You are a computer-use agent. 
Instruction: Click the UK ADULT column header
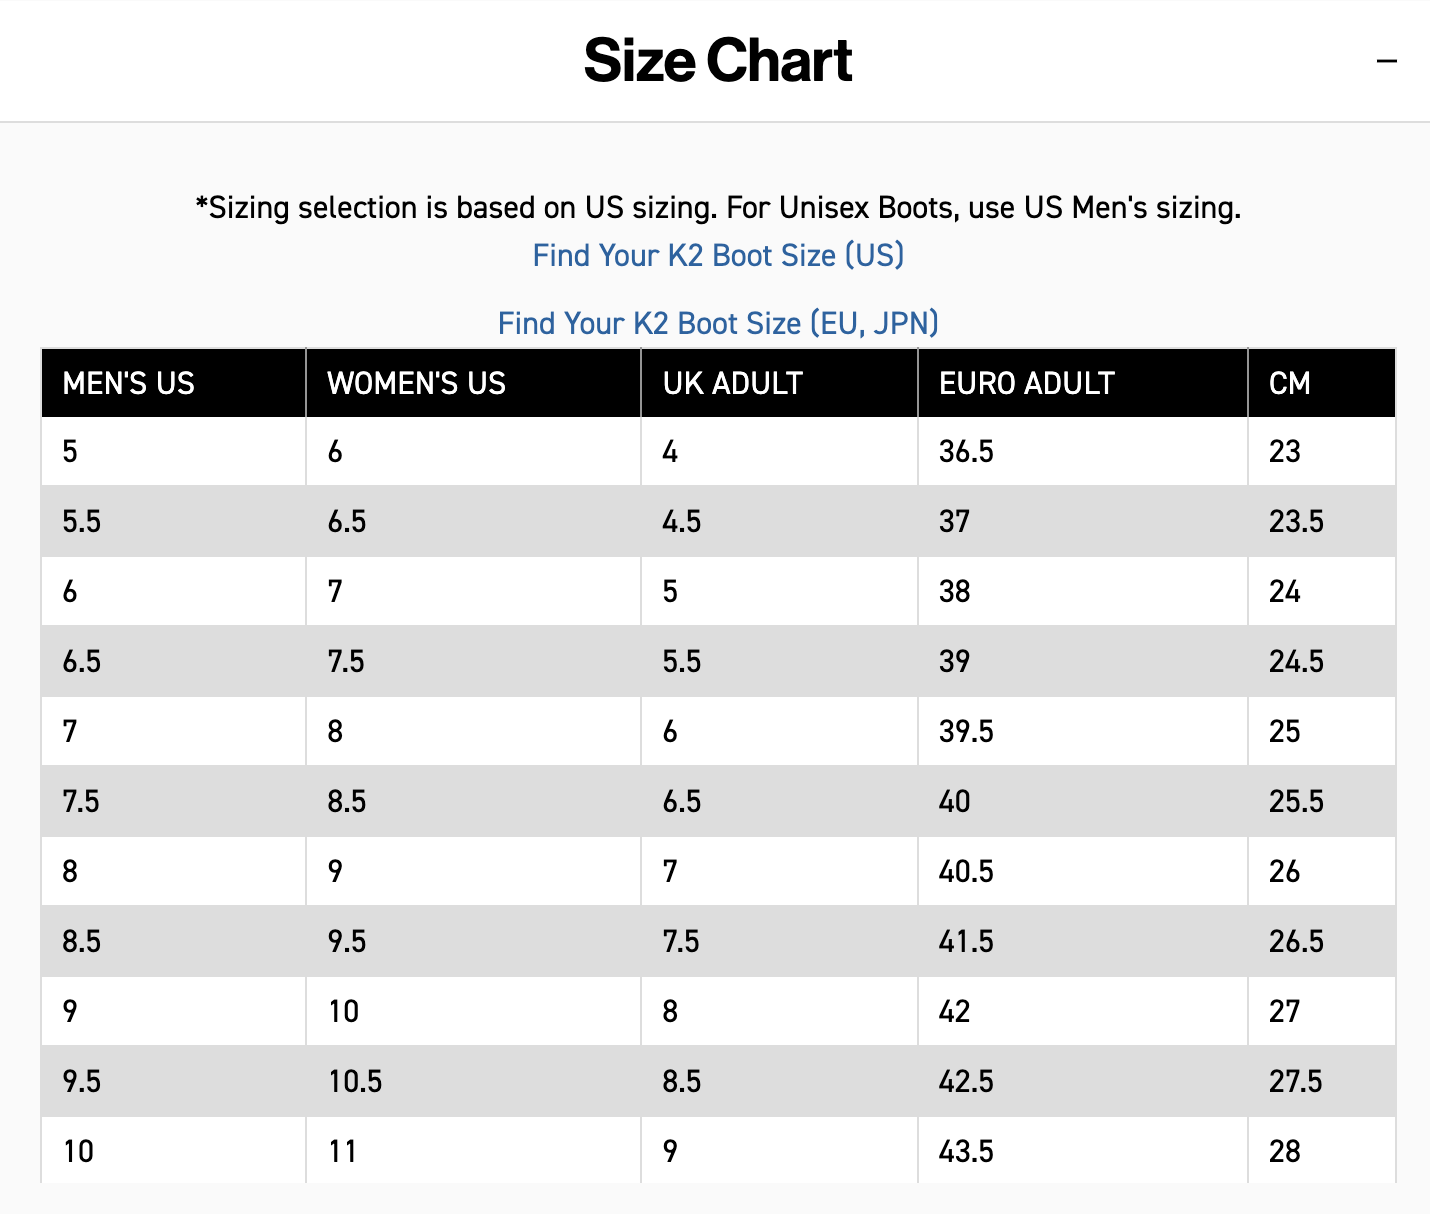click(x=732, y=383)
